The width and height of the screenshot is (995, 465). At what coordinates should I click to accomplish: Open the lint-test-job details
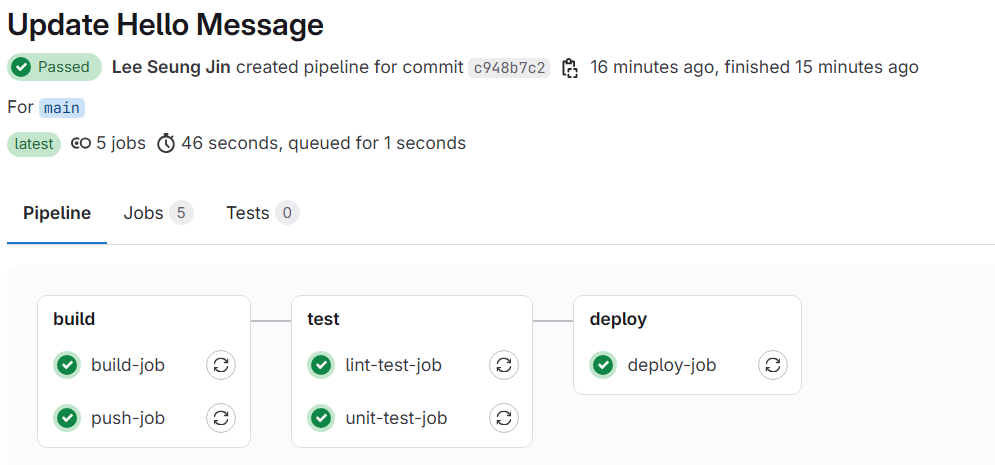(x=393, y=365)
